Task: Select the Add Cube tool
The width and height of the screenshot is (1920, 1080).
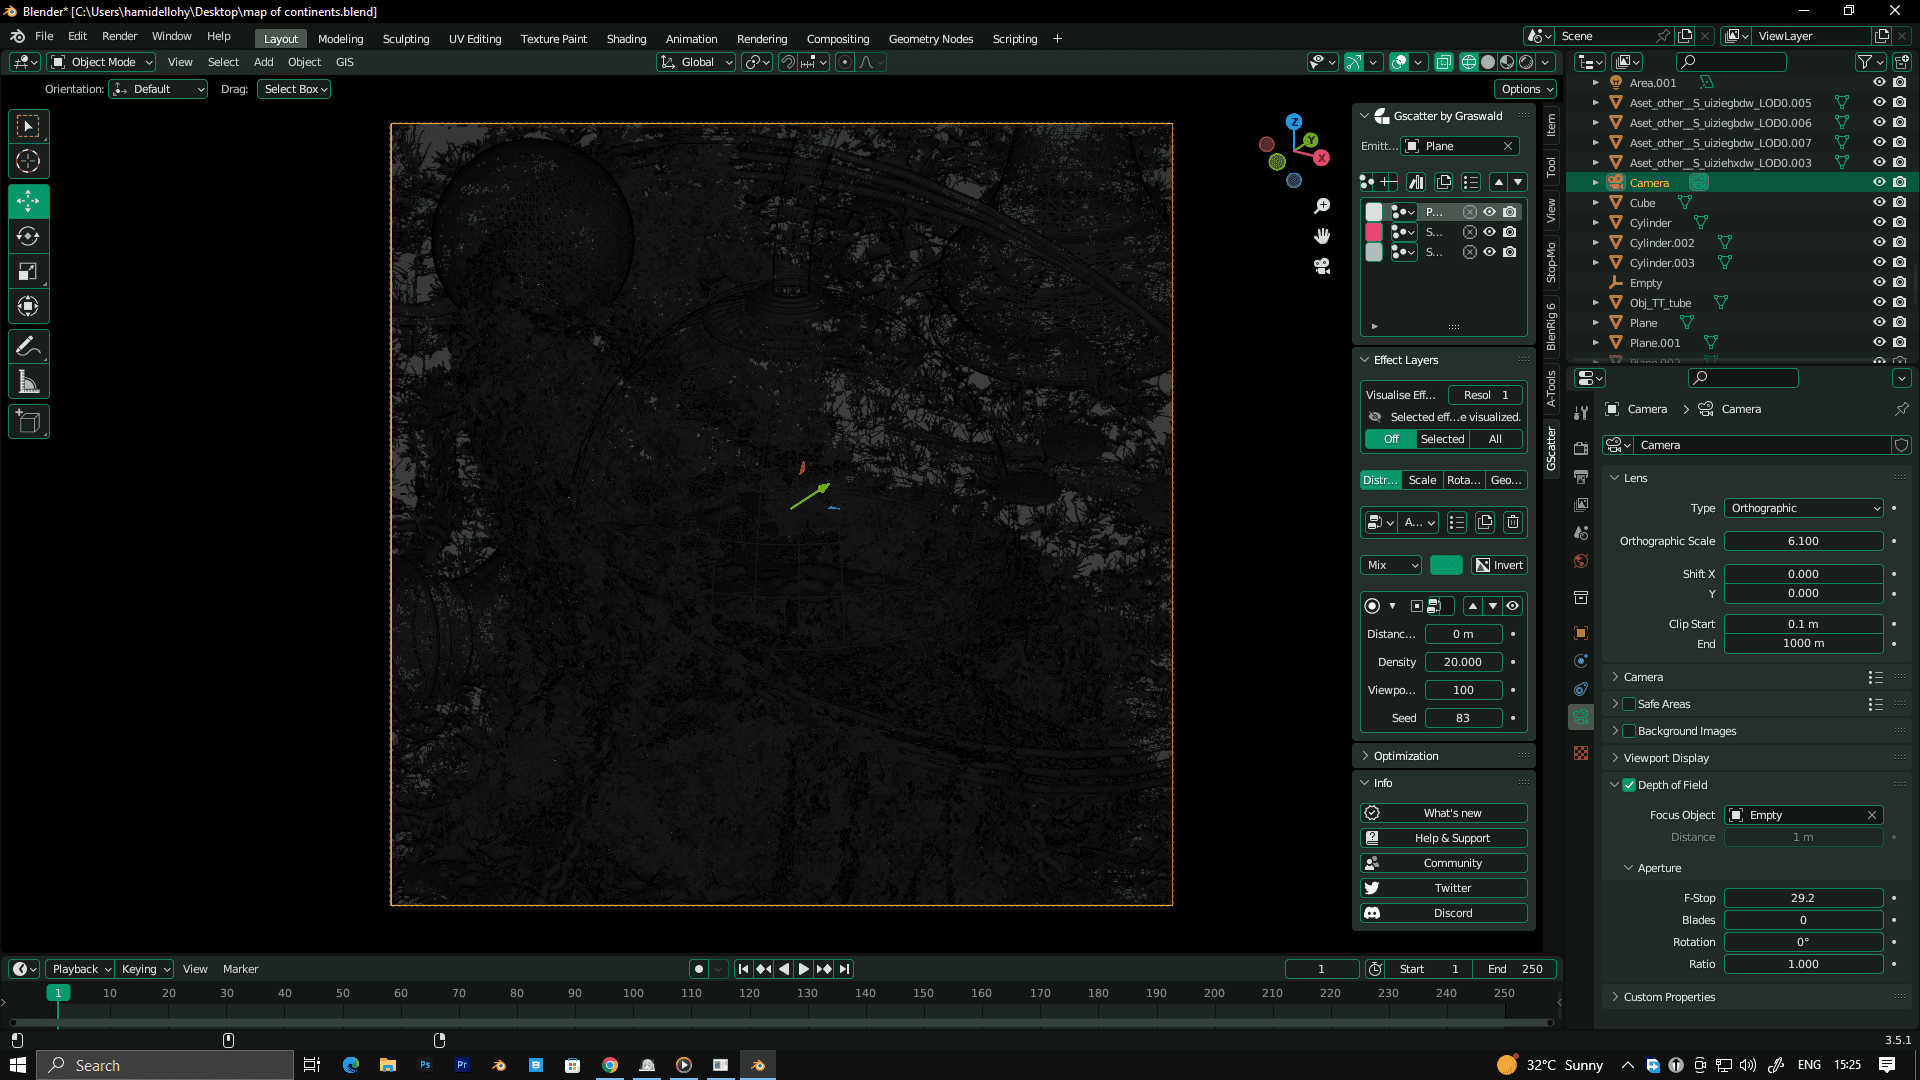Action: [x=28, y=421]
